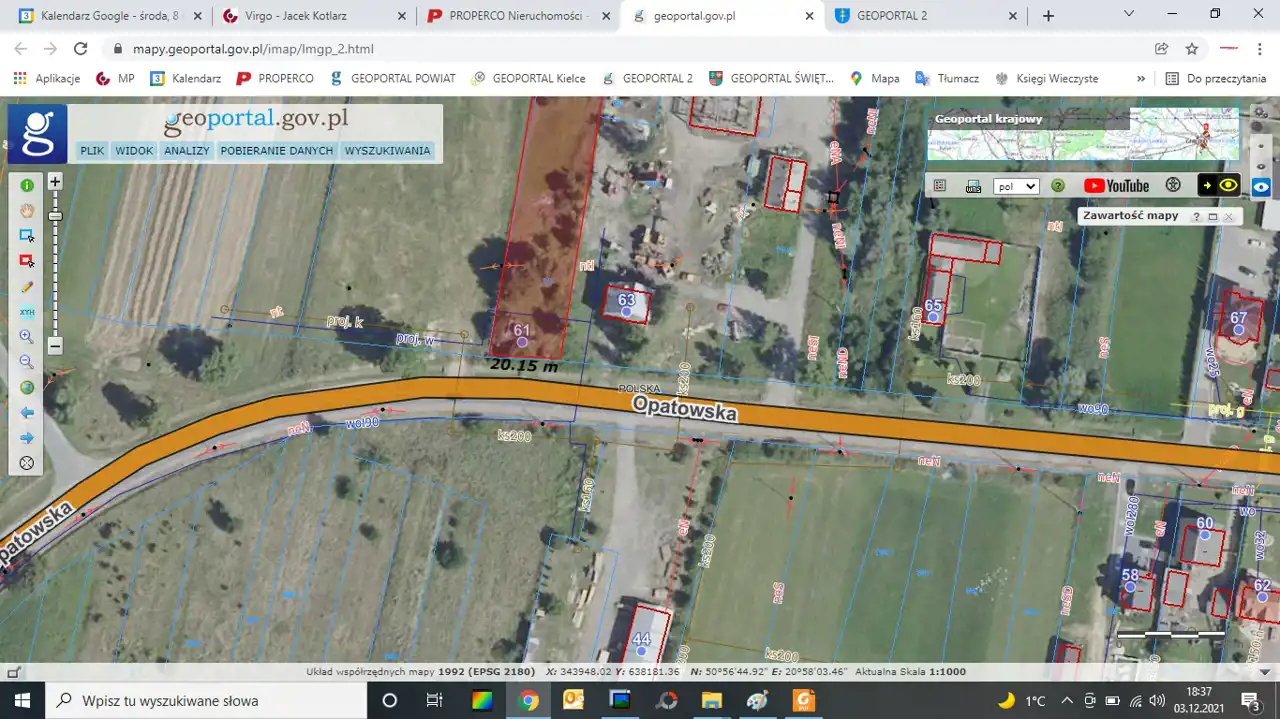Activate the hand pan tool
The width and height of the screenshot is (1280, 719).
click(x=27, y=210)
